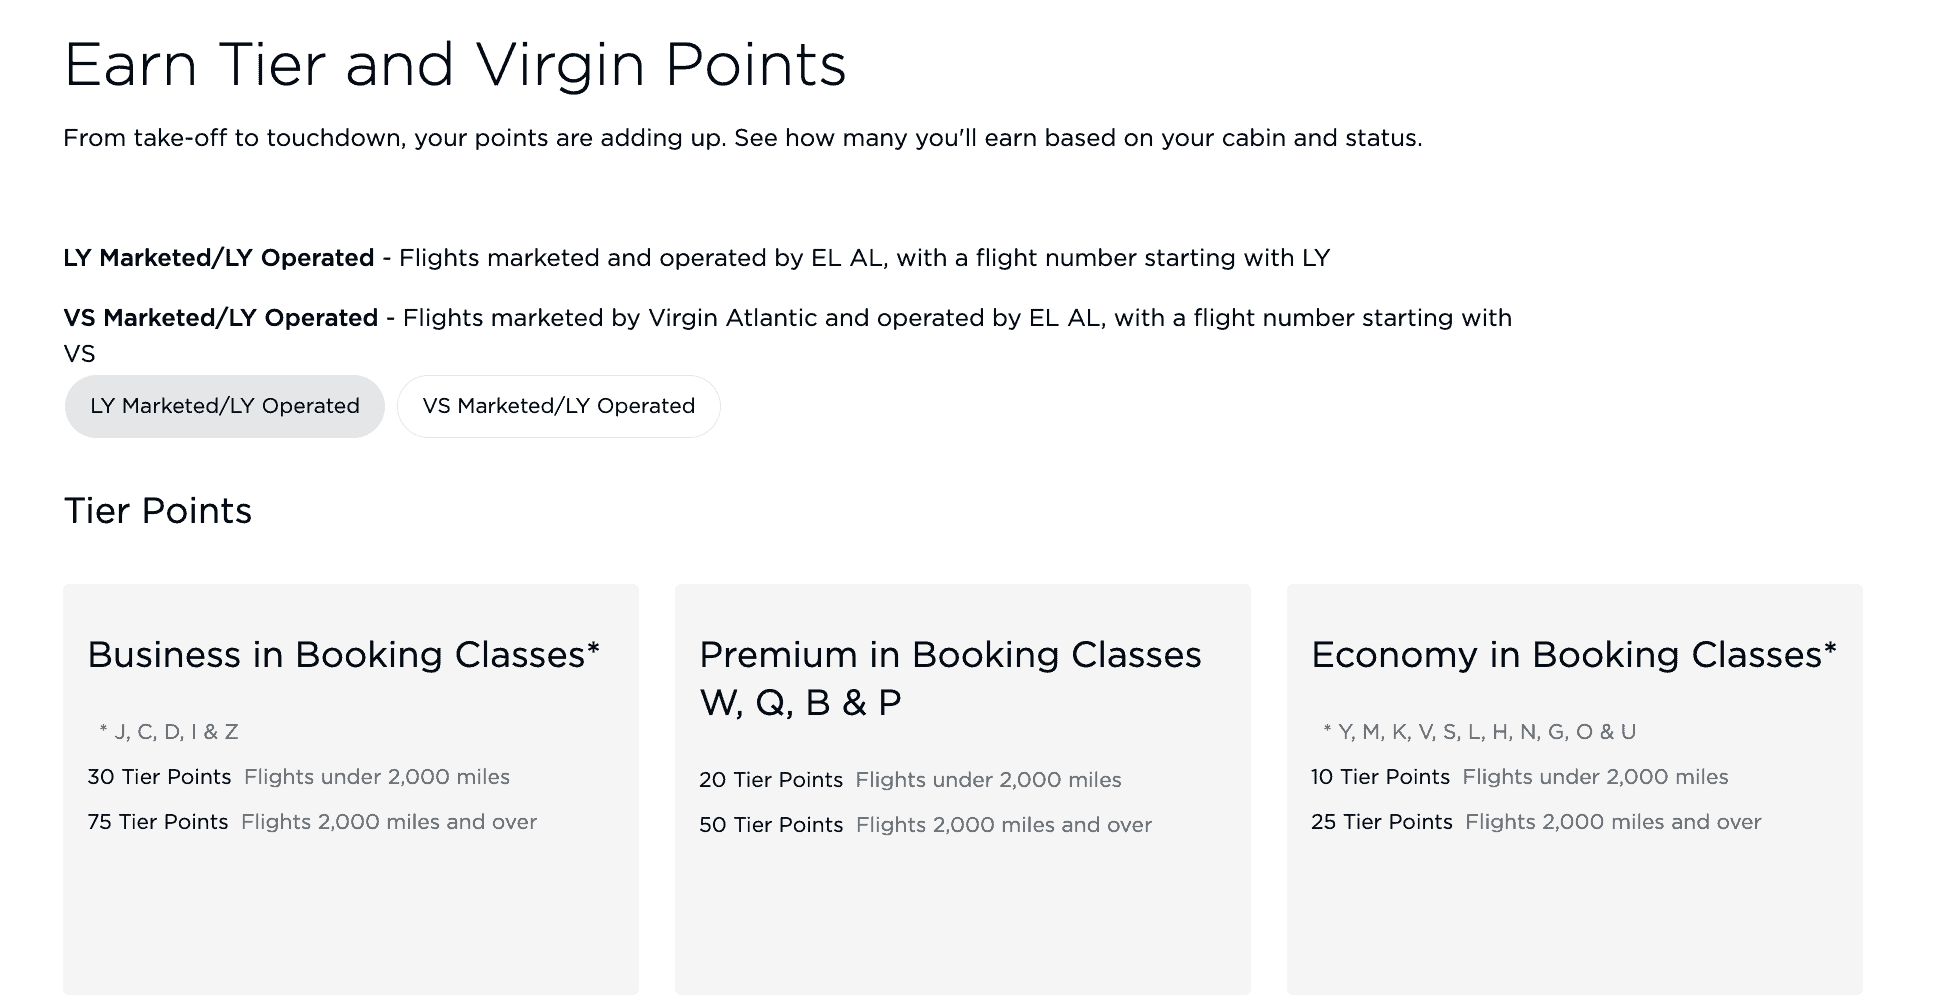Click Flights 2,000 miles and over in Economy
This screenshot has width=1934, height=1000.
coord(1612,821)
